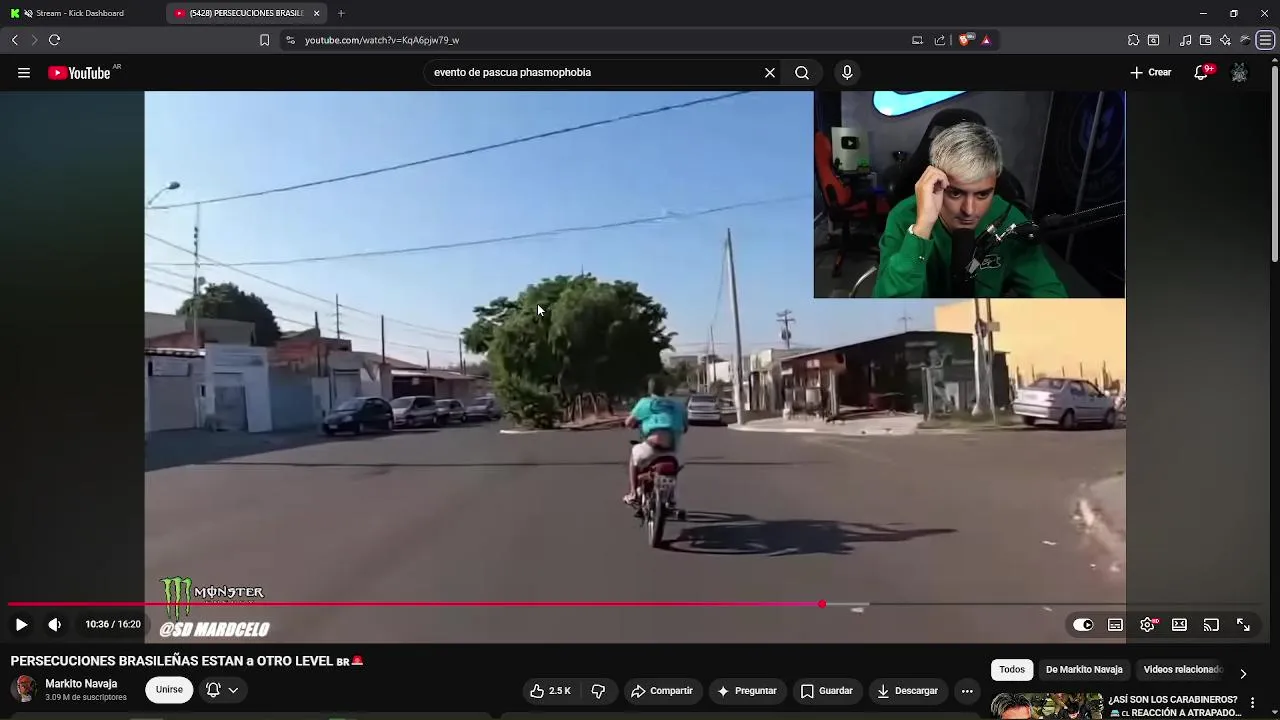Image resolution: width=1280 pixels, height=720 pixels.
Task: Open browser music playlist icon
Action: pos(1185,40)
